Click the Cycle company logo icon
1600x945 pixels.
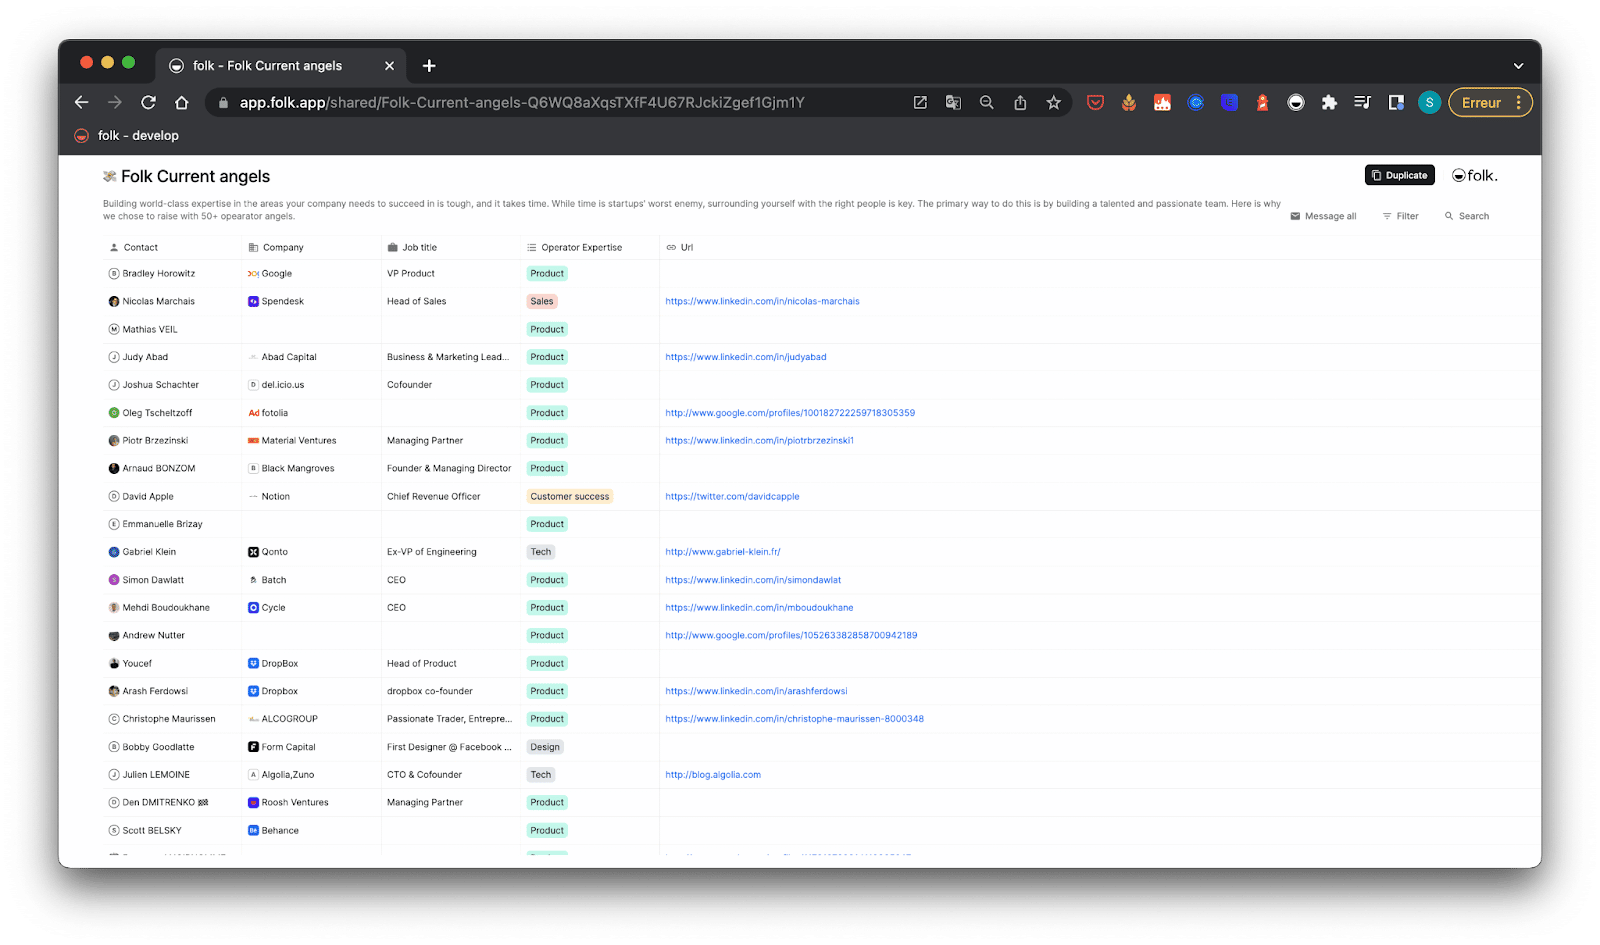(253, 608)
